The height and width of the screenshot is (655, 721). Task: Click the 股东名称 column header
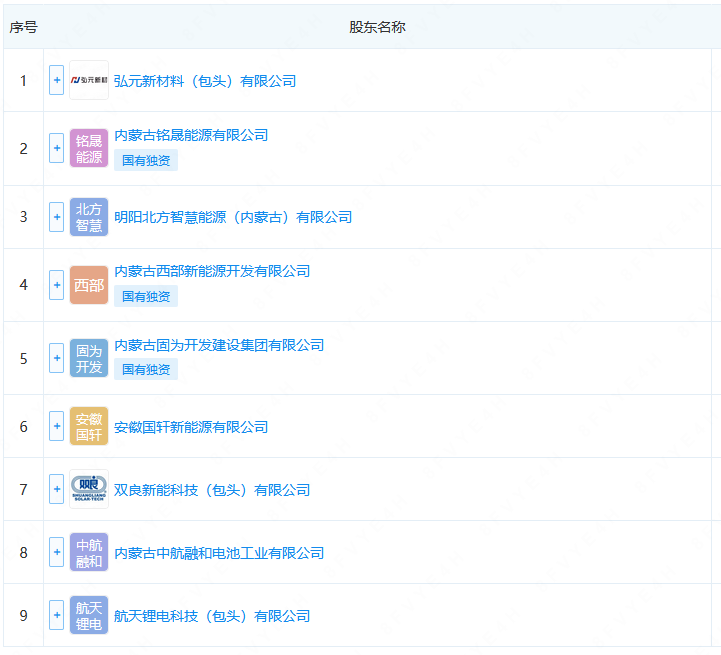point(377,27)
